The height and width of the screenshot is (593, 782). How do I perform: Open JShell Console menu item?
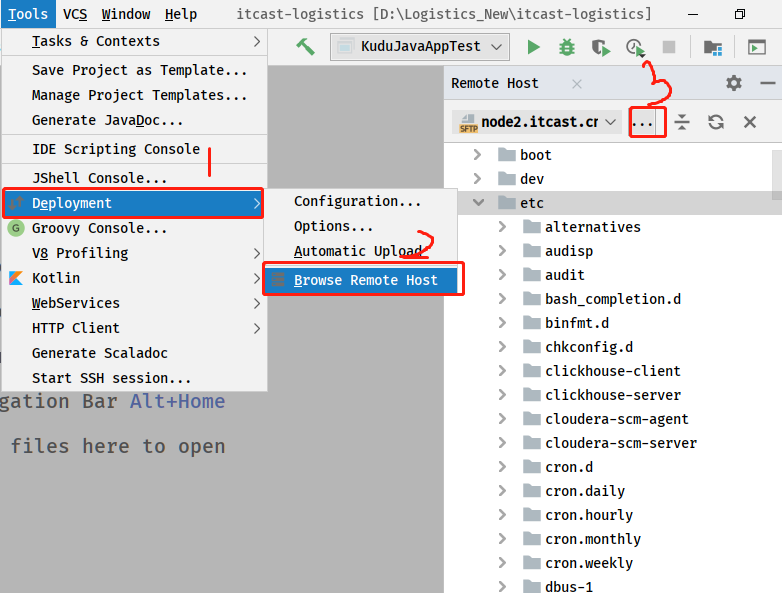(135, 178)
